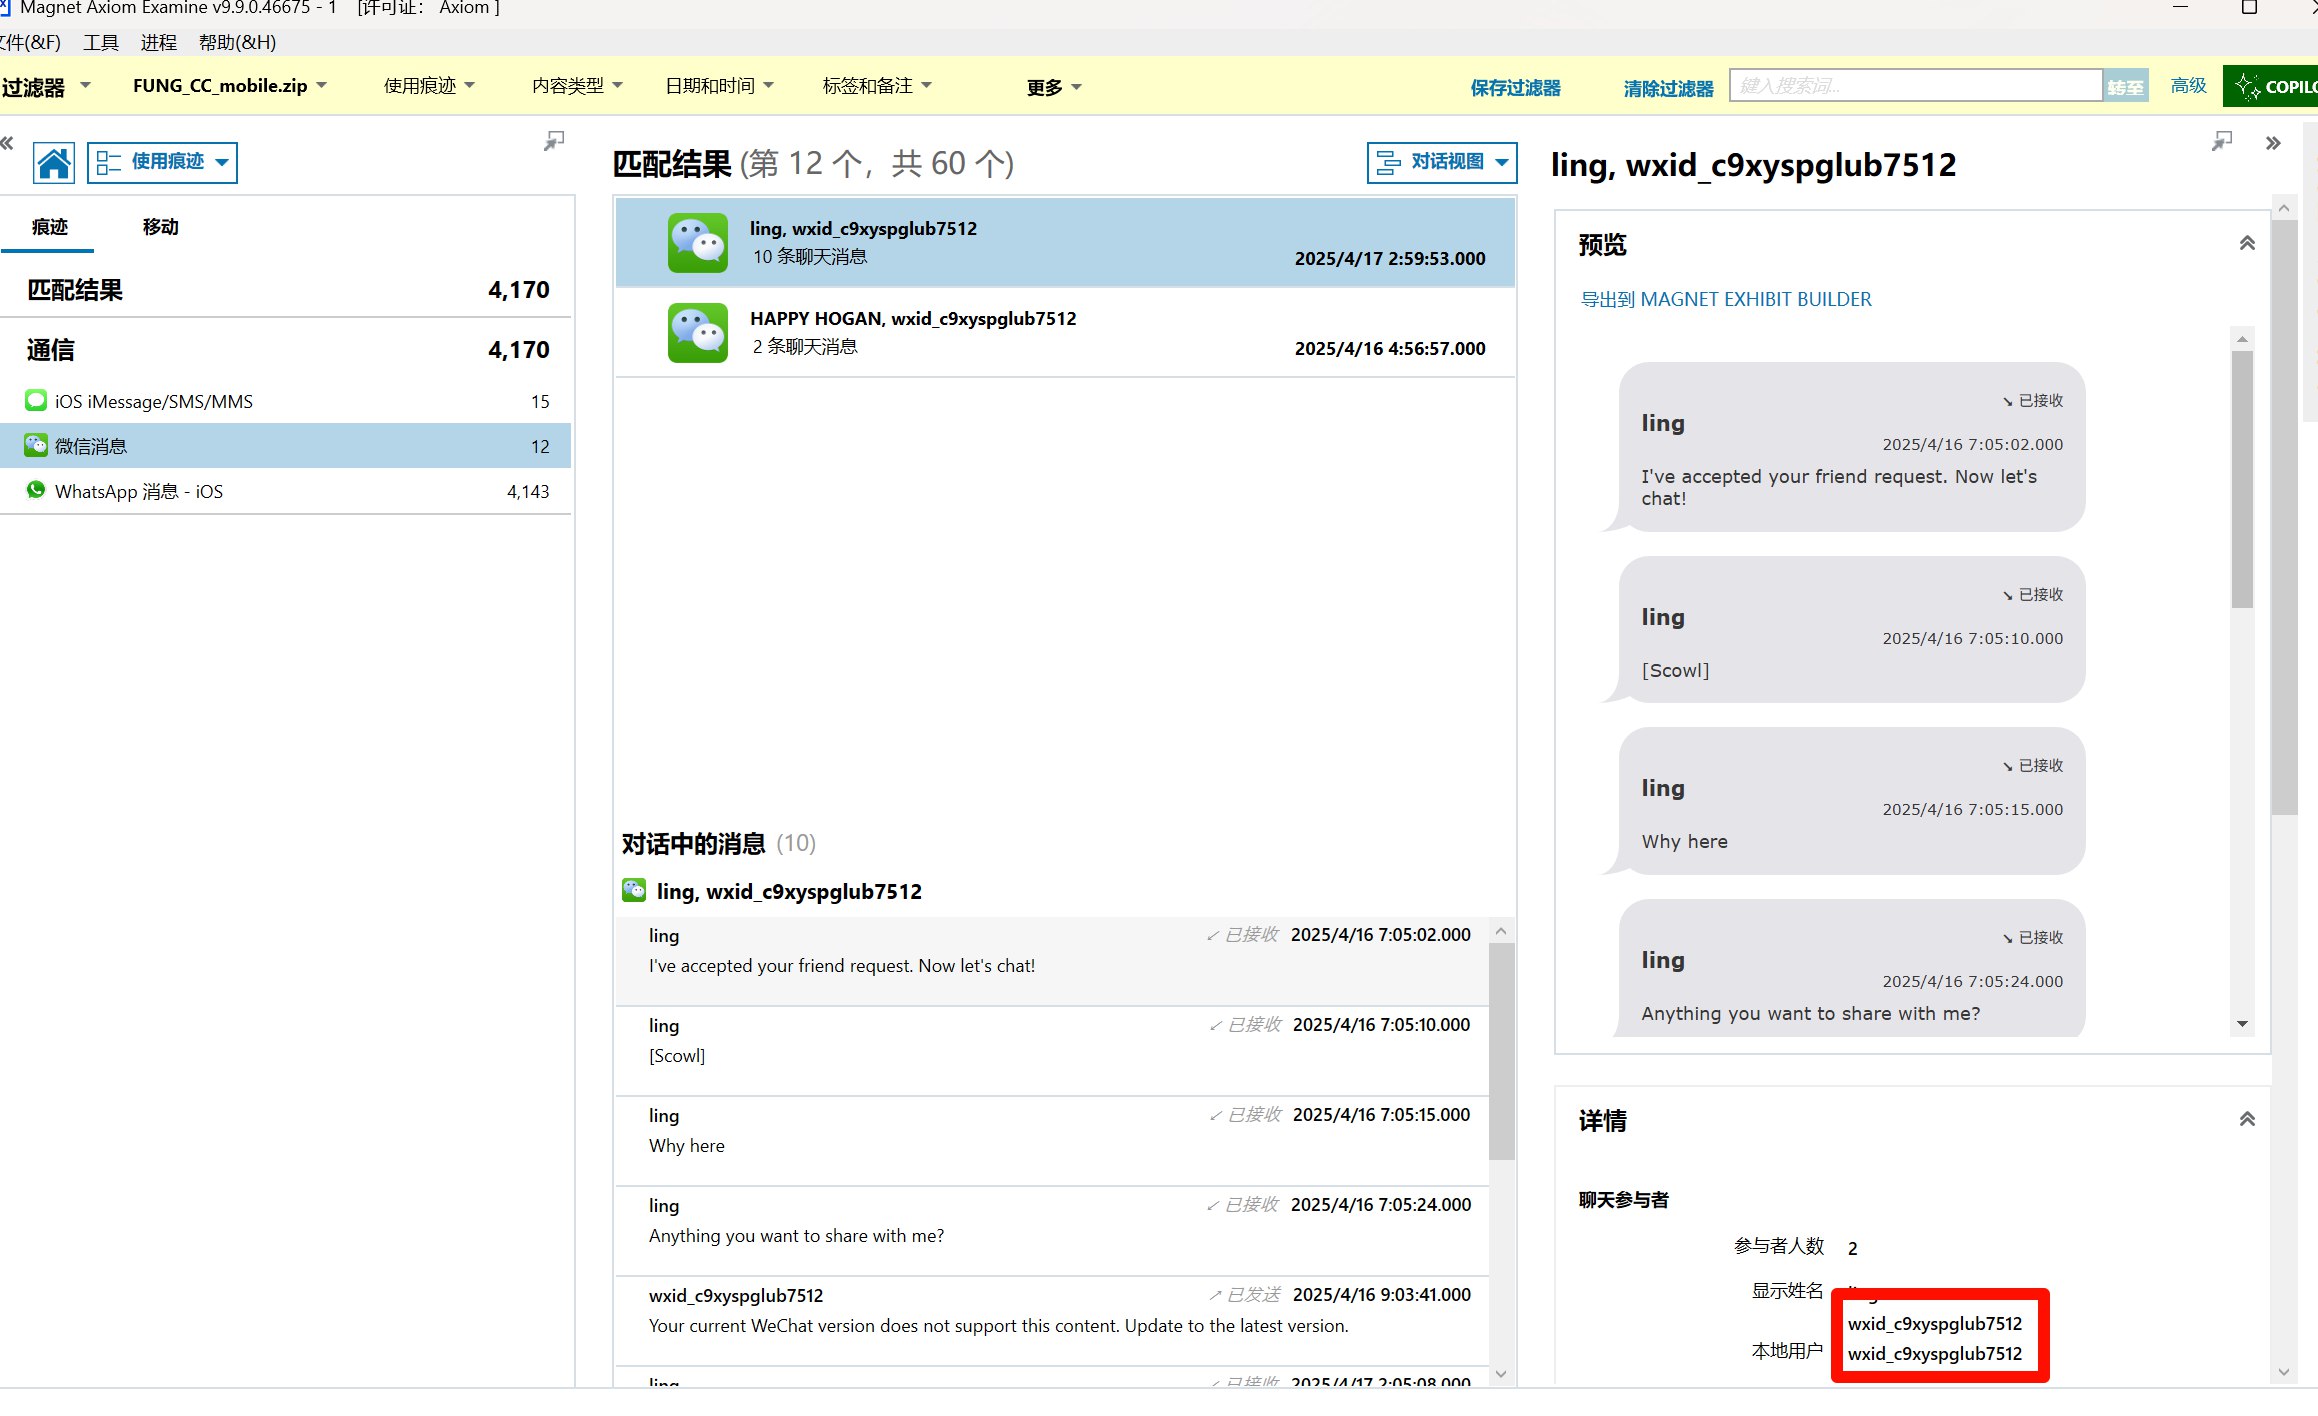Collapse left panel with double chevron
This screenshot has width=2318, height=1416.
[x=7, y=142]
